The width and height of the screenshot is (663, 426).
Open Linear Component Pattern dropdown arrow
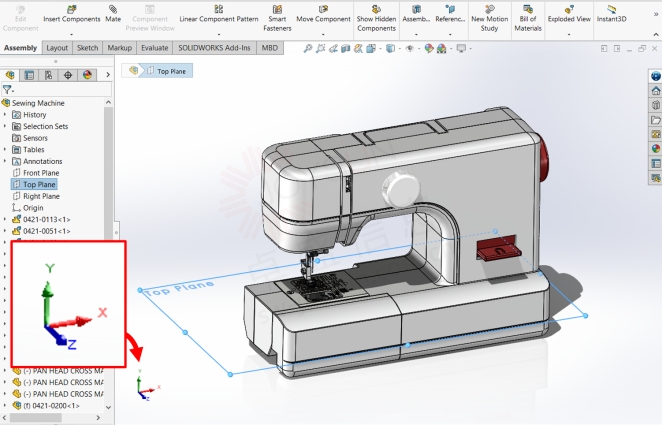coord(219,34)
